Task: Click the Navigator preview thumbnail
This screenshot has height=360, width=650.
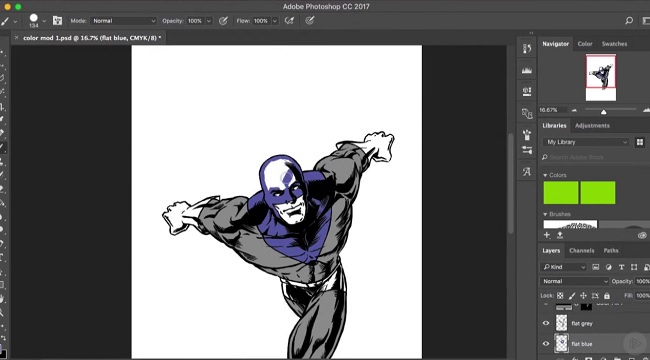Action: [601, 78]
